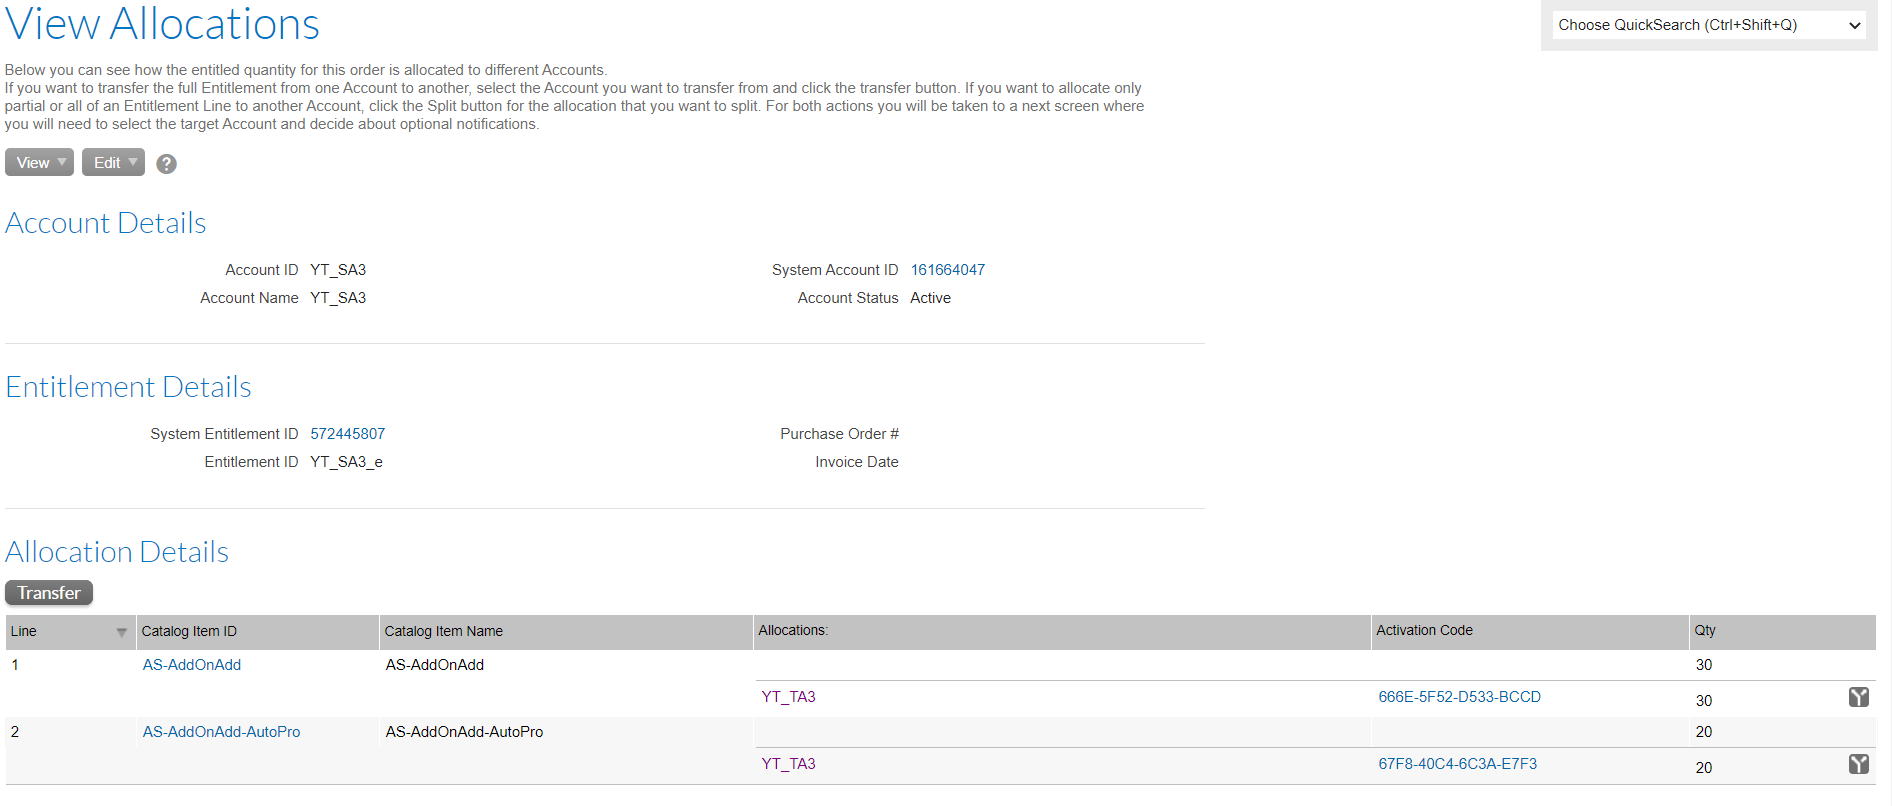Open System Entitlement ID 572445807 link
Screen dimensions: 1892x806
tap(347, 434)
